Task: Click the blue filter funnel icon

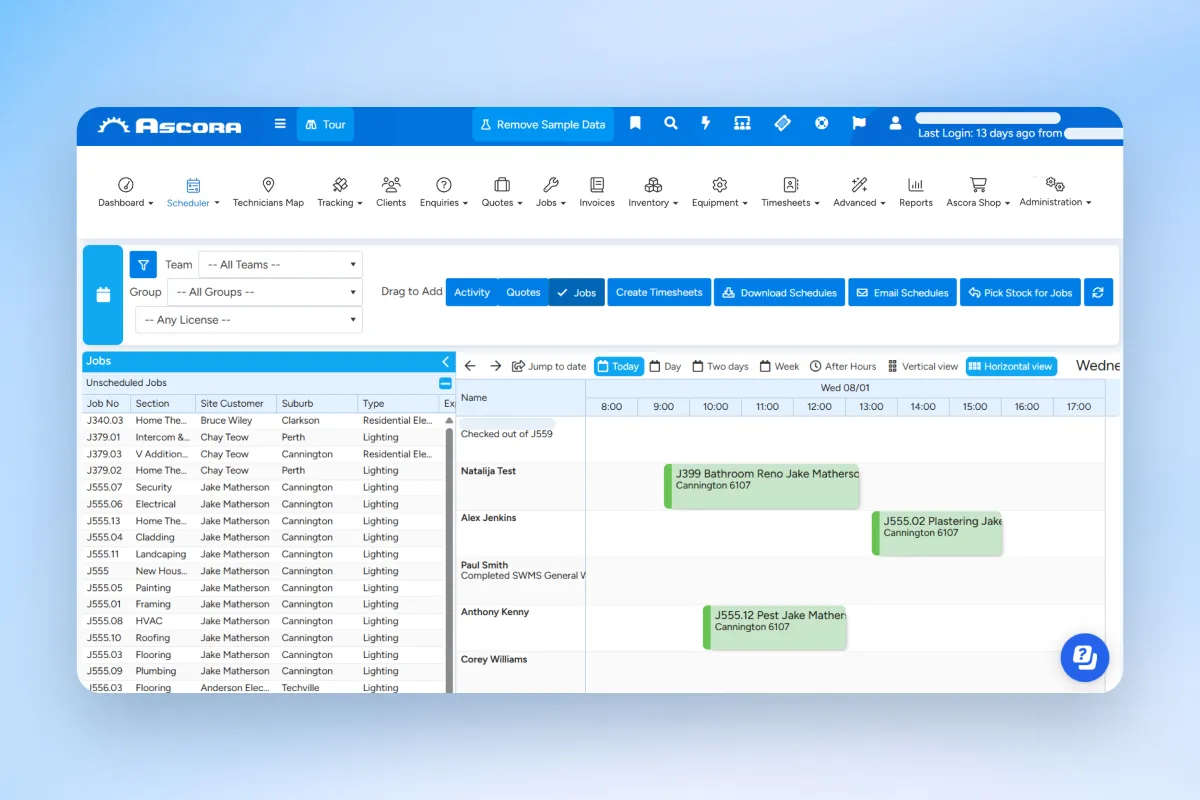Action: [144, 265]
